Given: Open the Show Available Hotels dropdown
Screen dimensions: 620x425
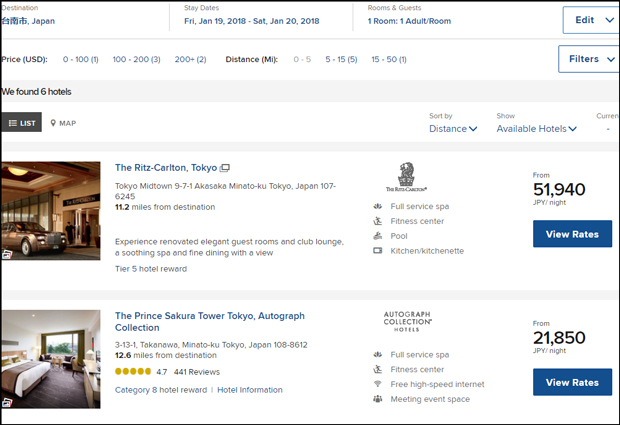Looking at the screenshot, I should [537, 129].
